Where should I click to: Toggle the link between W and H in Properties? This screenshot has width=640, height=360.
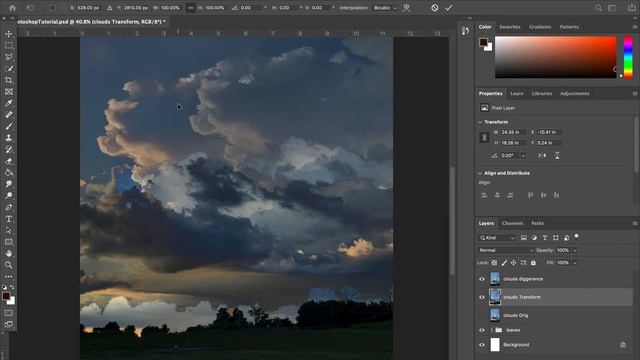tap(484, 138)
